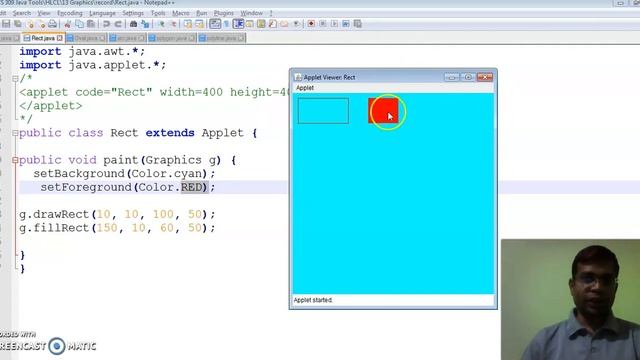Viewport: 640px width, 360px height.
Task: Open the Language menu
Action: coord(102,13)
